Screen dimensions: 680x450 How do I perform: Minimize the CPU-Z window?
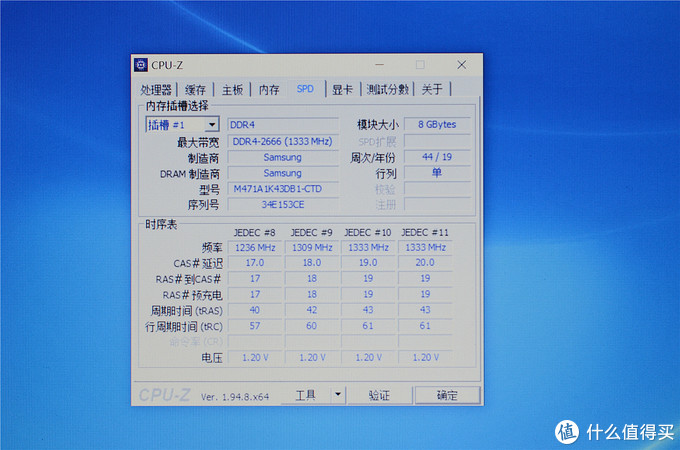[379, 65]
